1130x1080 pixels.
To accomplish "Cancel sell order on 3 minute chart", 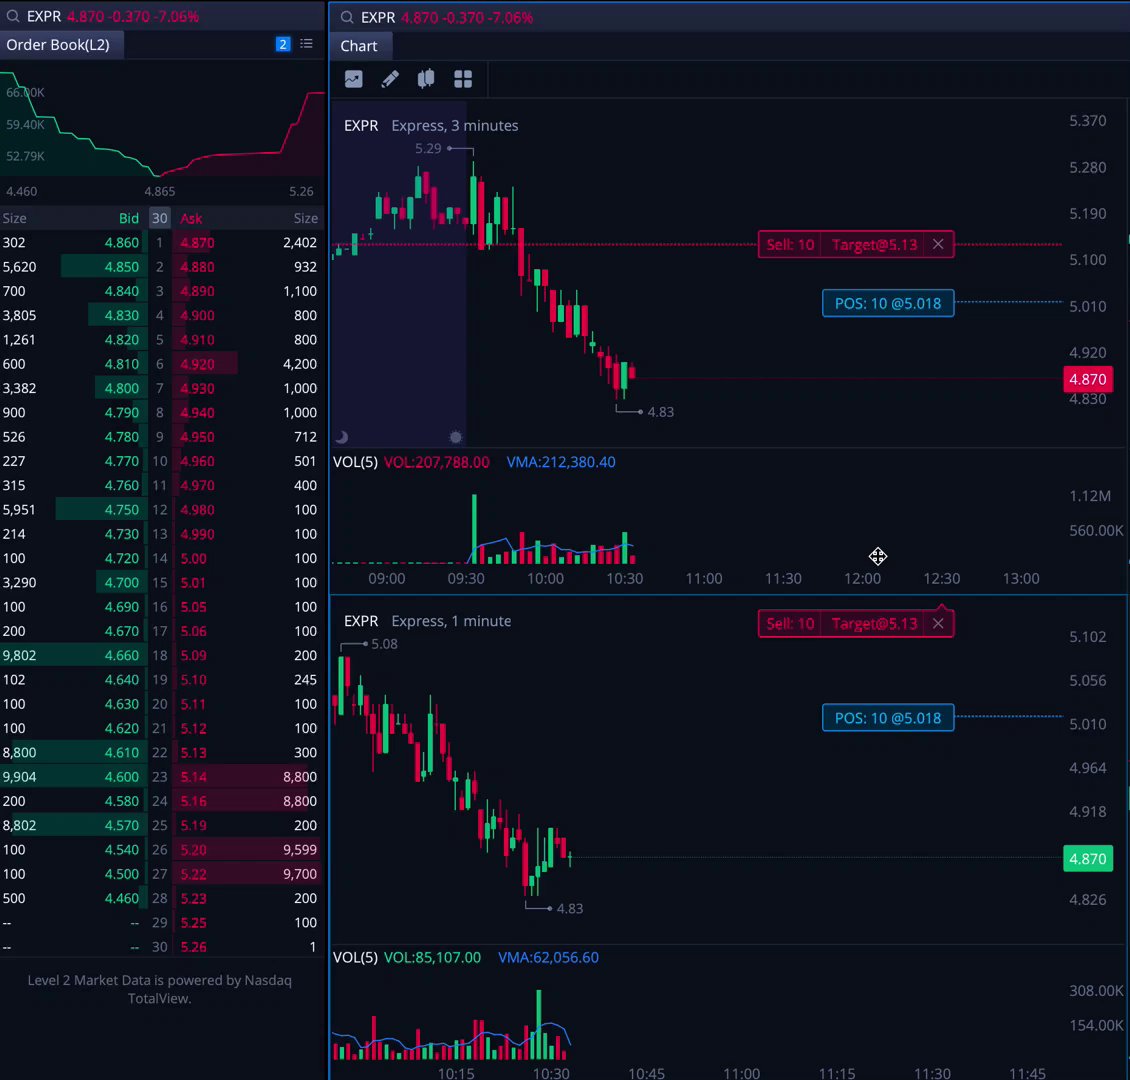I will pos(938,244).
